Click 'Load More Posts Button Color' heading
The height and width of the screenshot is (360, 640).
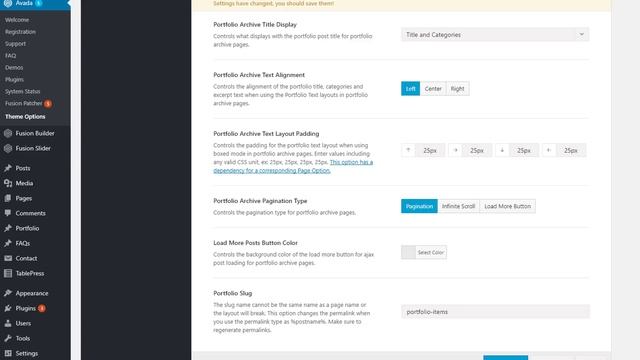255,243
